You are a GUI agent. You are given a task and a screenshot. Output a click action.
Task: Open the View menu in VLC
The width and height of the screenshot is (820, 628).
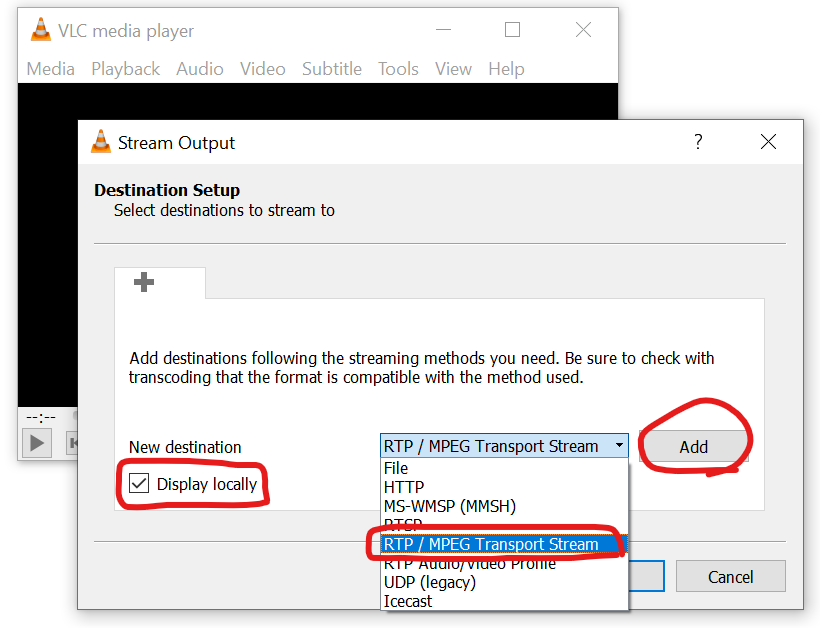coord(453,68)
